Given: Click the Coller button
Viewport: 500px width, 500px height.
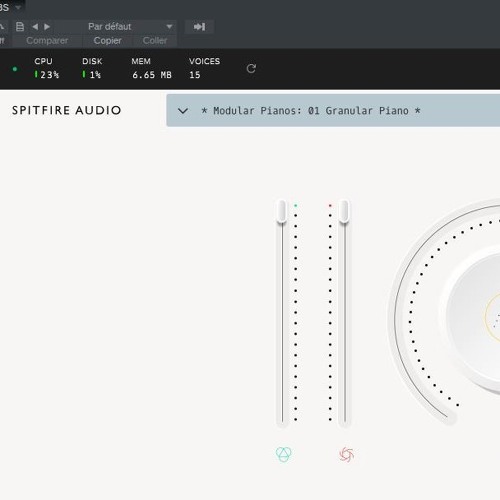Looking at the screenshot, I should coord(155,41).
